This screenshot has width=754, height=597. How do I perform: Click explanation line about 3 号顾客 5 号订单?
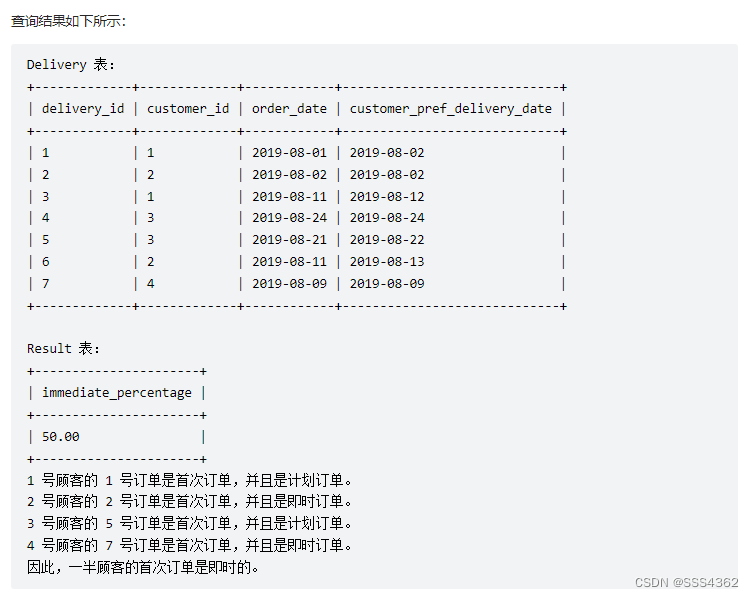click(189, 523)
